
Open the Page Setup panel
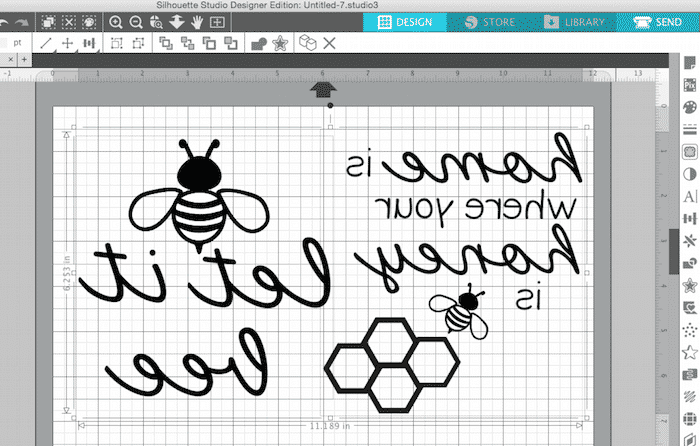pyautogui.click(x=690, y=63)
